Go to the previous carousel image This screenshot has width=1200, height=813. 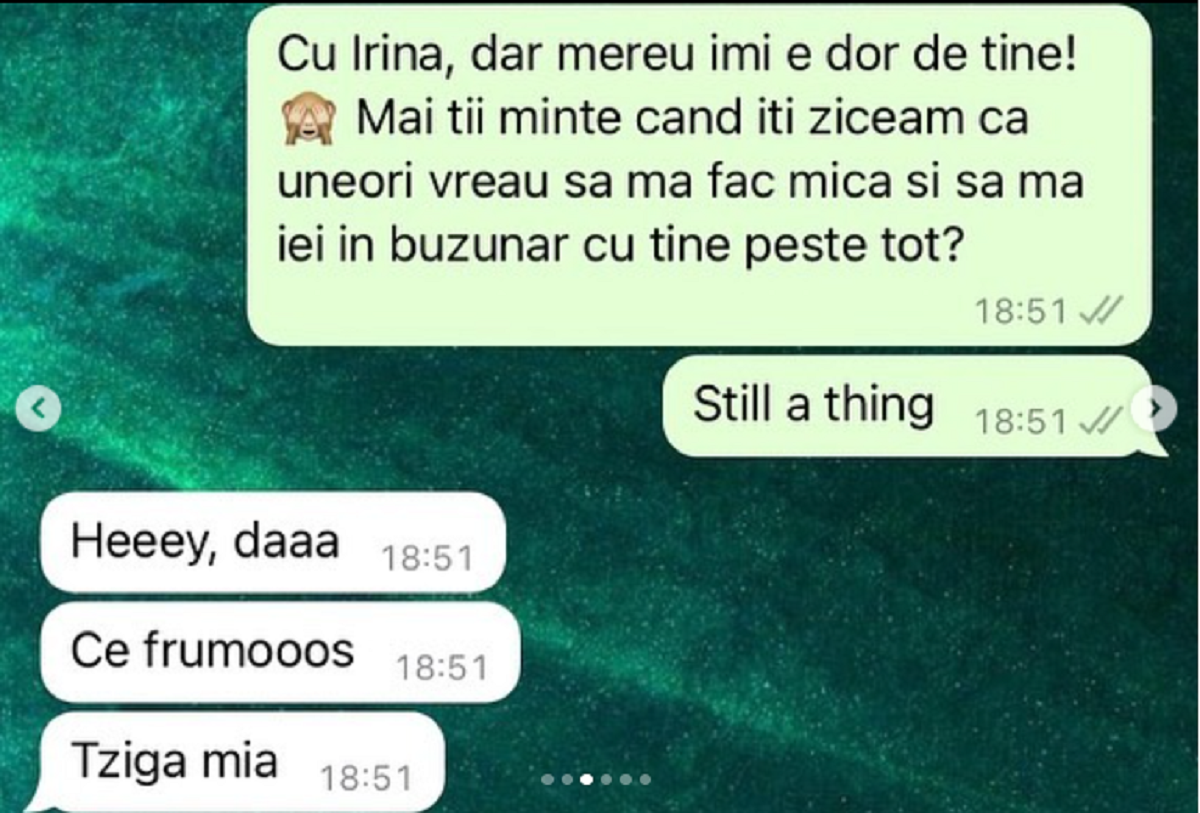(39, 408)
